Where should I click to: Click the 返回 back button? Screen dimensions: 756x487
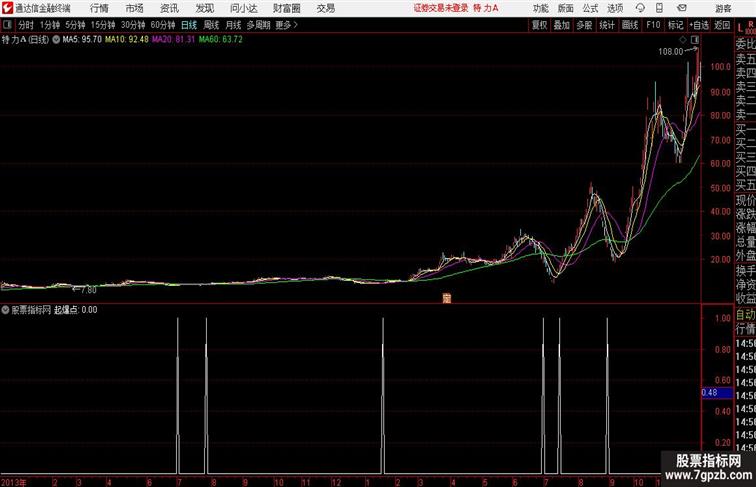pos(722,25)
